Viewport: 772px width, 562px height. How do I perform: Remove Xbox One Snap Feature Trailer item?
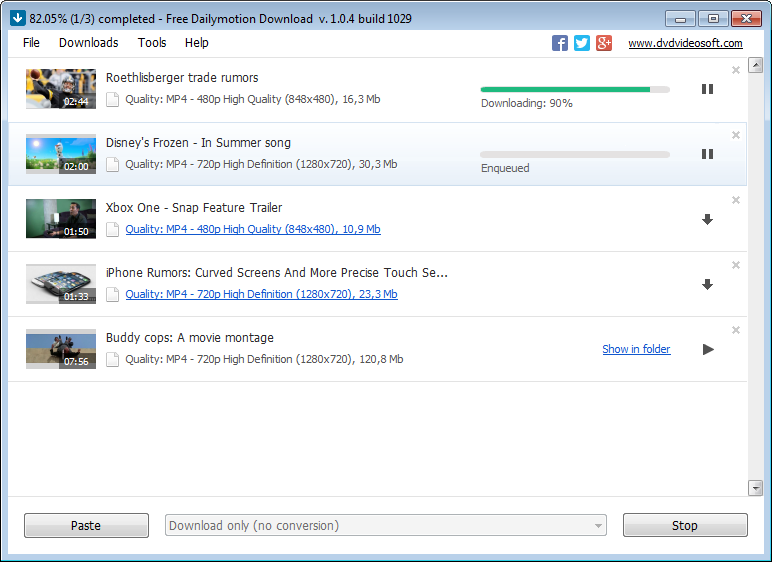[736, 200]
